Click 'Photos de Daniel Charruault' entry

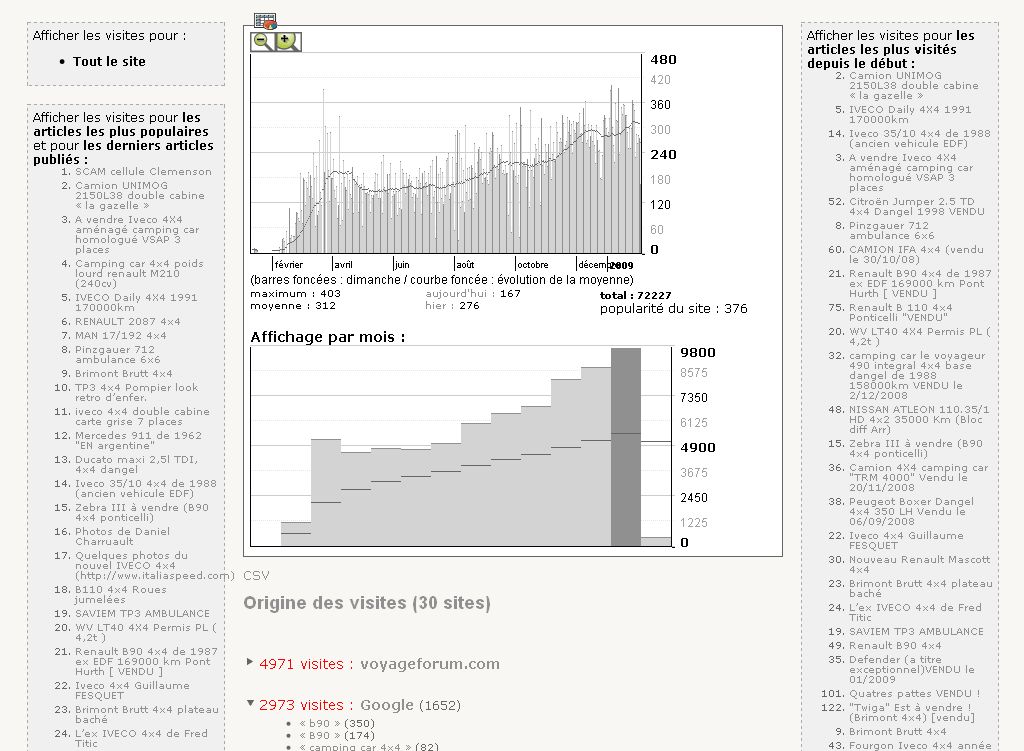pyautogui.click(x=122, y=537)
